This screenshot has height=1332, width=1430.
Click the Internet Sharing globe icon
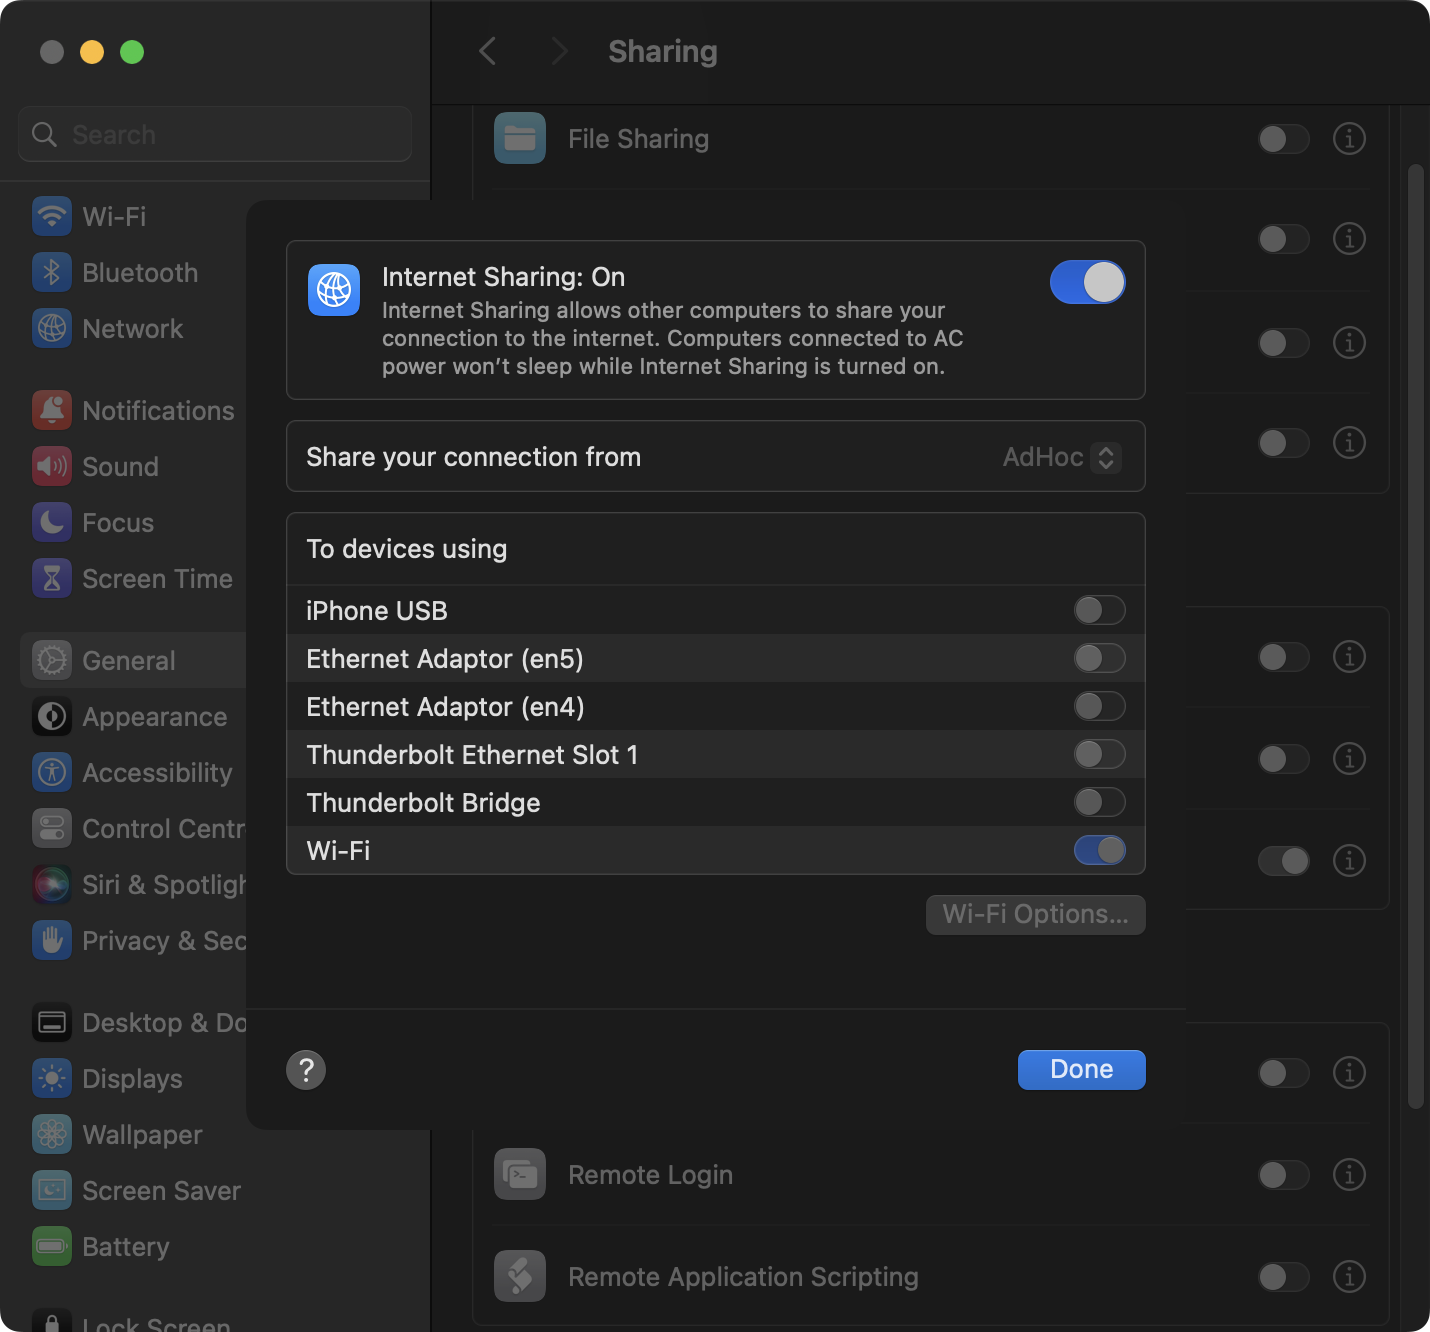pyautogui.click(x=334, y=290)
